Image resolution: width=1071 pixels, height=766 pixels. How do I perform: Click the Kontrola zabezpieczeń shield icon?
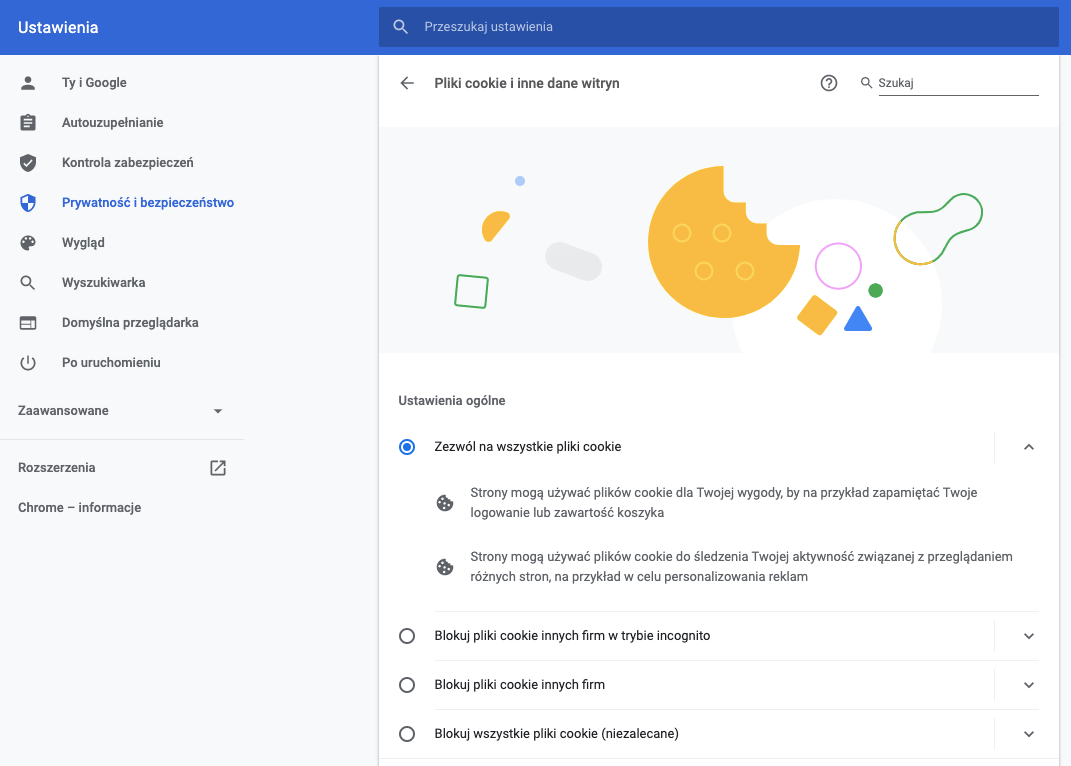[28, 162]
